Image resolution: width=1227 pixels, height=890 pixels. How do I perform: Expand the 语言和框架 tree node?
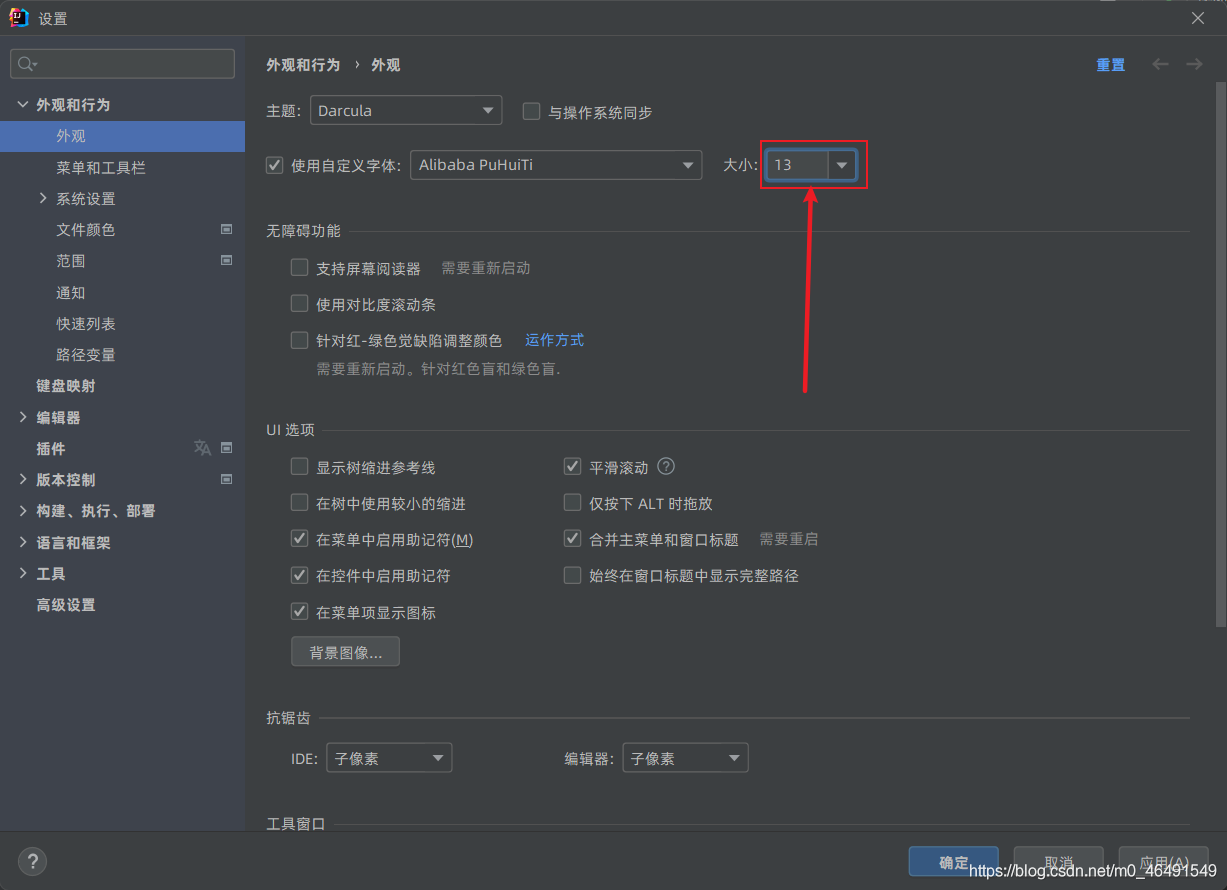click(23, 542)
